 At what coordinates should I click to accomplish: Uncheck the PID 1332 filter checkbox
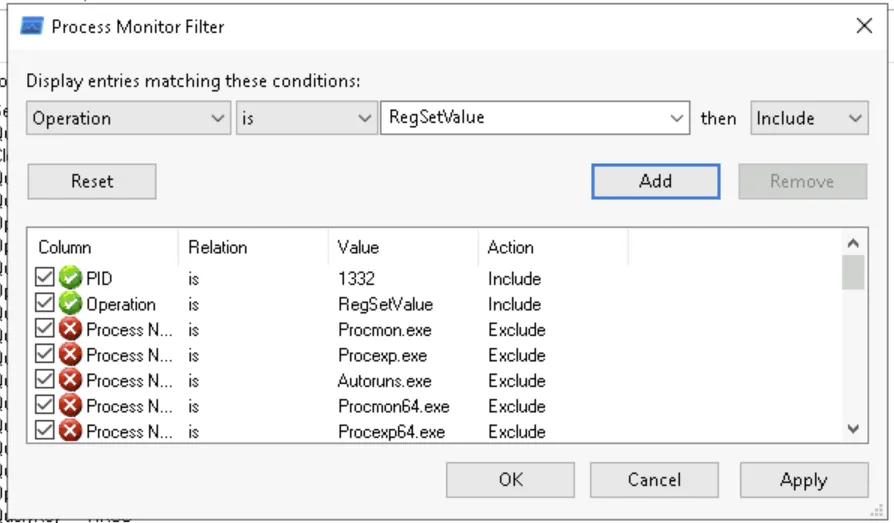point(44,277)
